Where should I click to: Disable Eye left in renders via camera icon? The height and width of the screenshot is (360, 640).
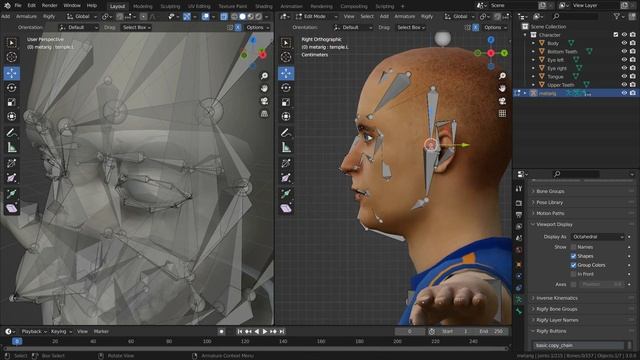632,60
